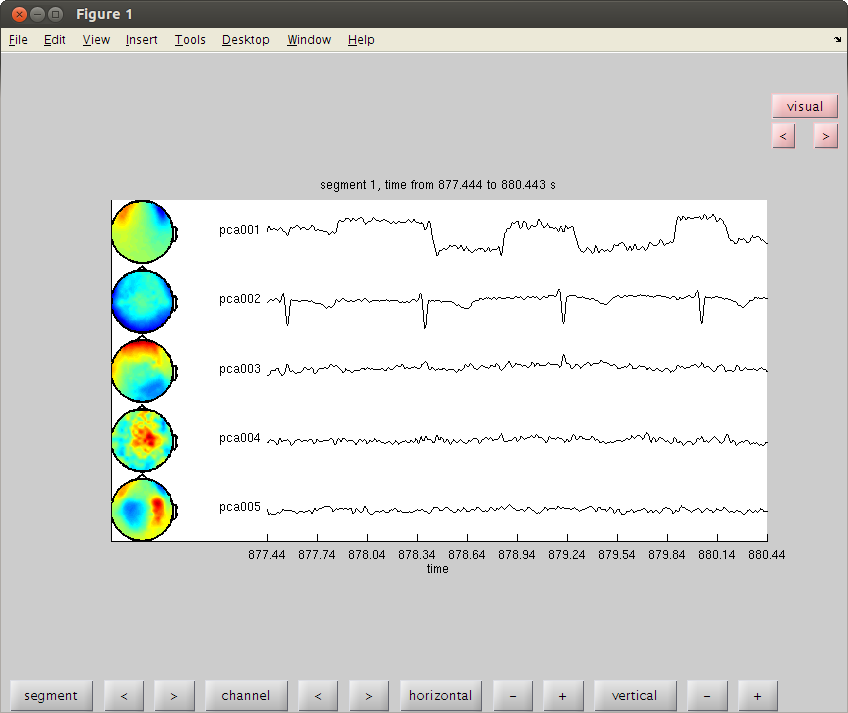This screenshot has height=713, width=848.
Task: Advance to the next segment
Action: pyautogui.click(x=174, y=696)
